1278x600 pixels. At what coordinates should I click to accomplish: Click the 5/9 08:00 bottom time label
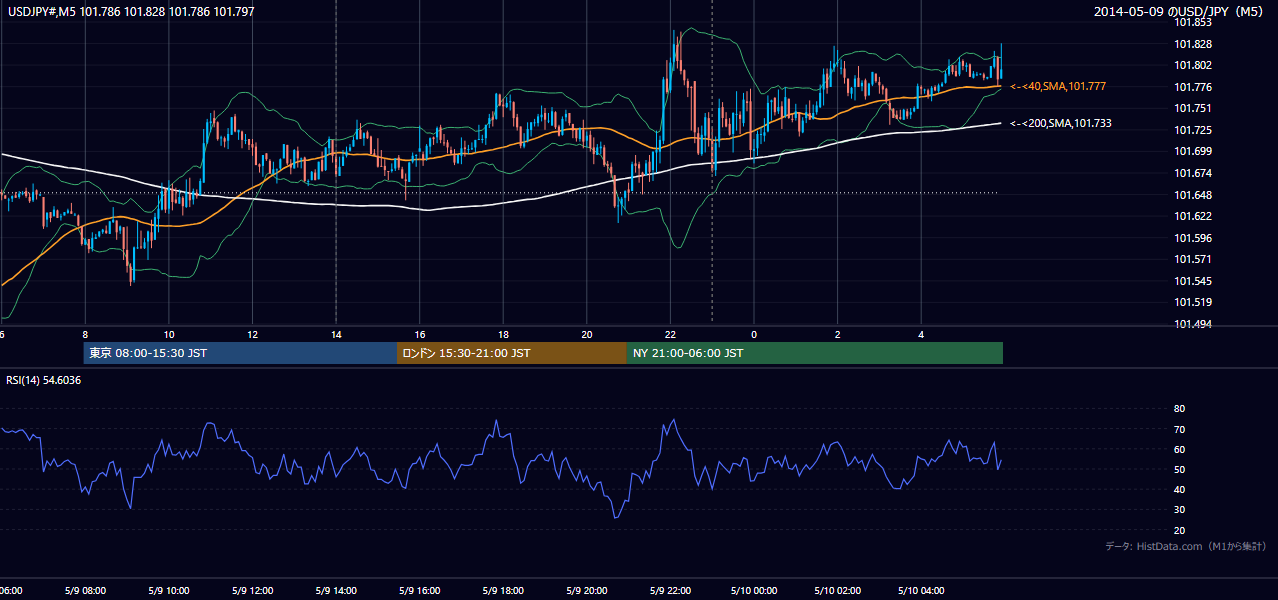click(85, 591)
